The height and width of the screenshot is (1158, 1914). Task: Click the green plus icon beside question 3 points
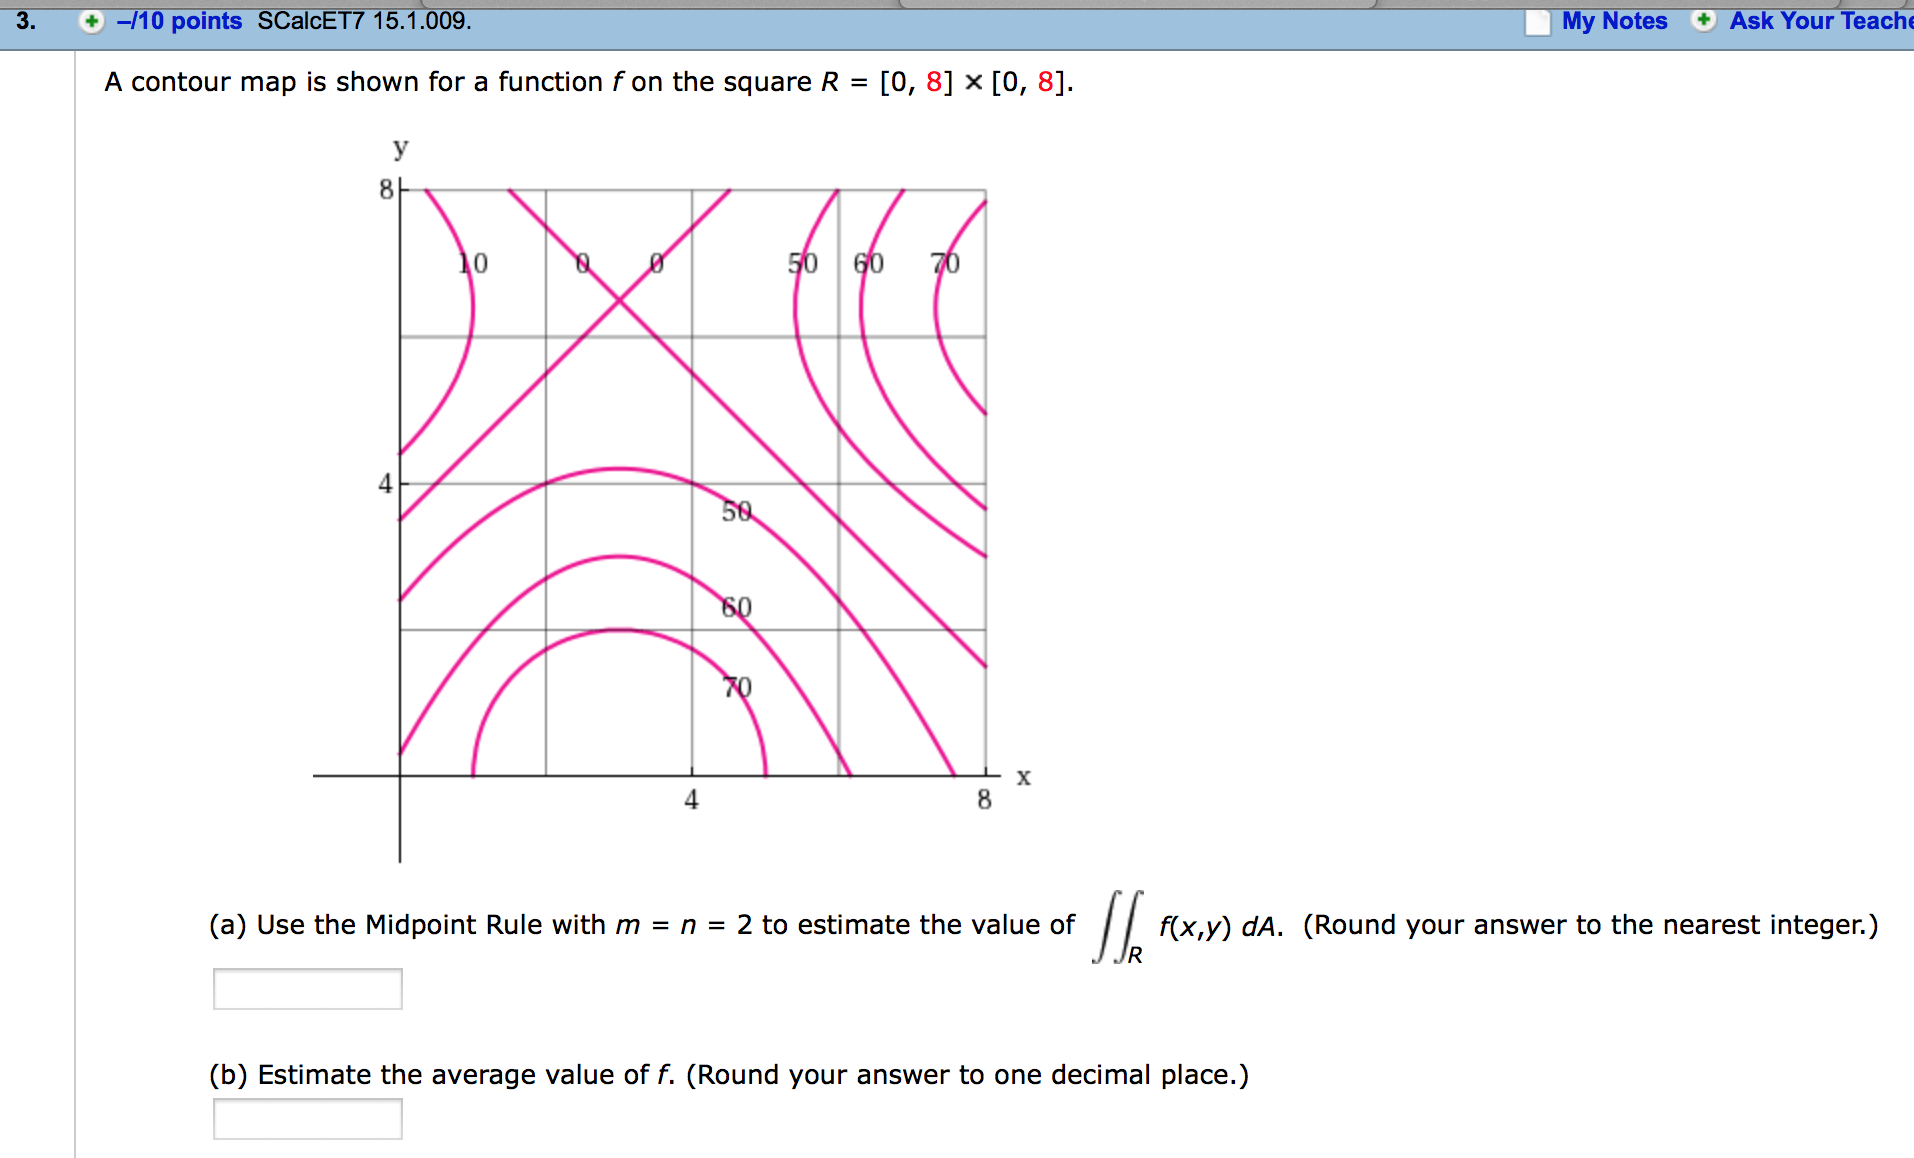click(x=91, y=20)
